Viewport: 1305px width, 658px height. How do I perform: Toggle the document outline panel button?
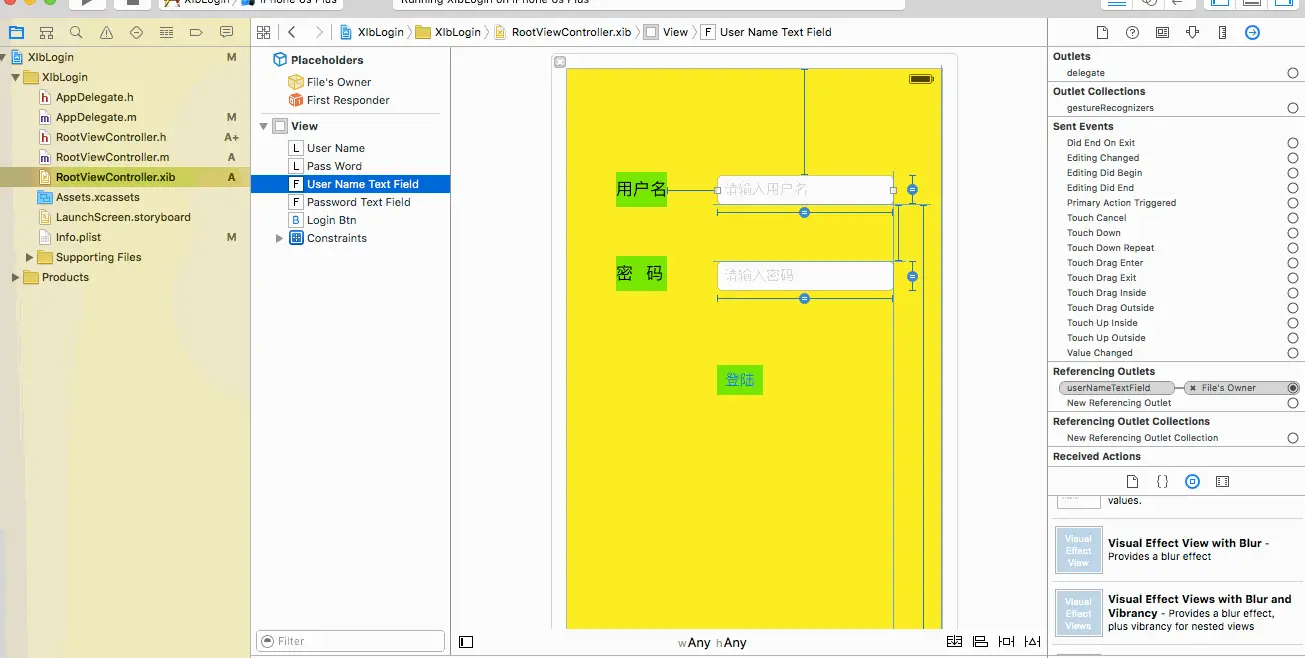tap(466, 642)
